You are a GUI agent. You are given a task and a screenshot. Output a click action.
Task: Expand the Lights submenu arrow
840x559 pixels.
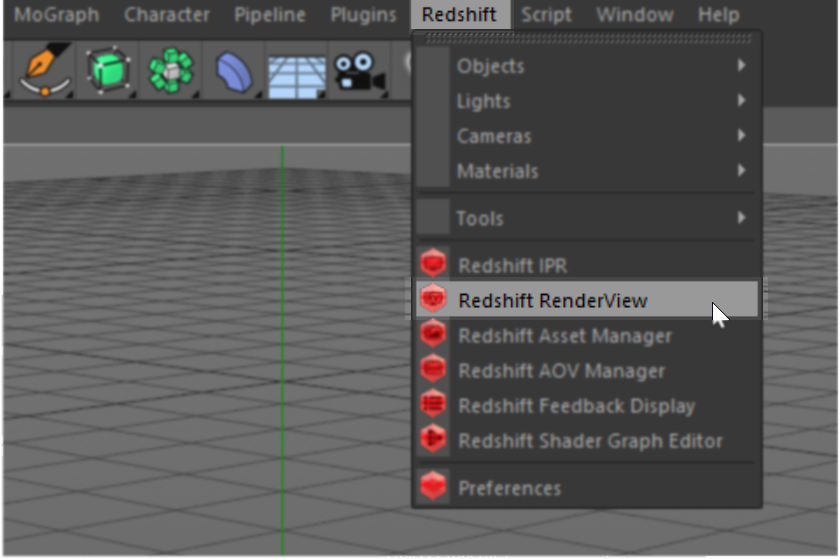[x=741, y=100]
